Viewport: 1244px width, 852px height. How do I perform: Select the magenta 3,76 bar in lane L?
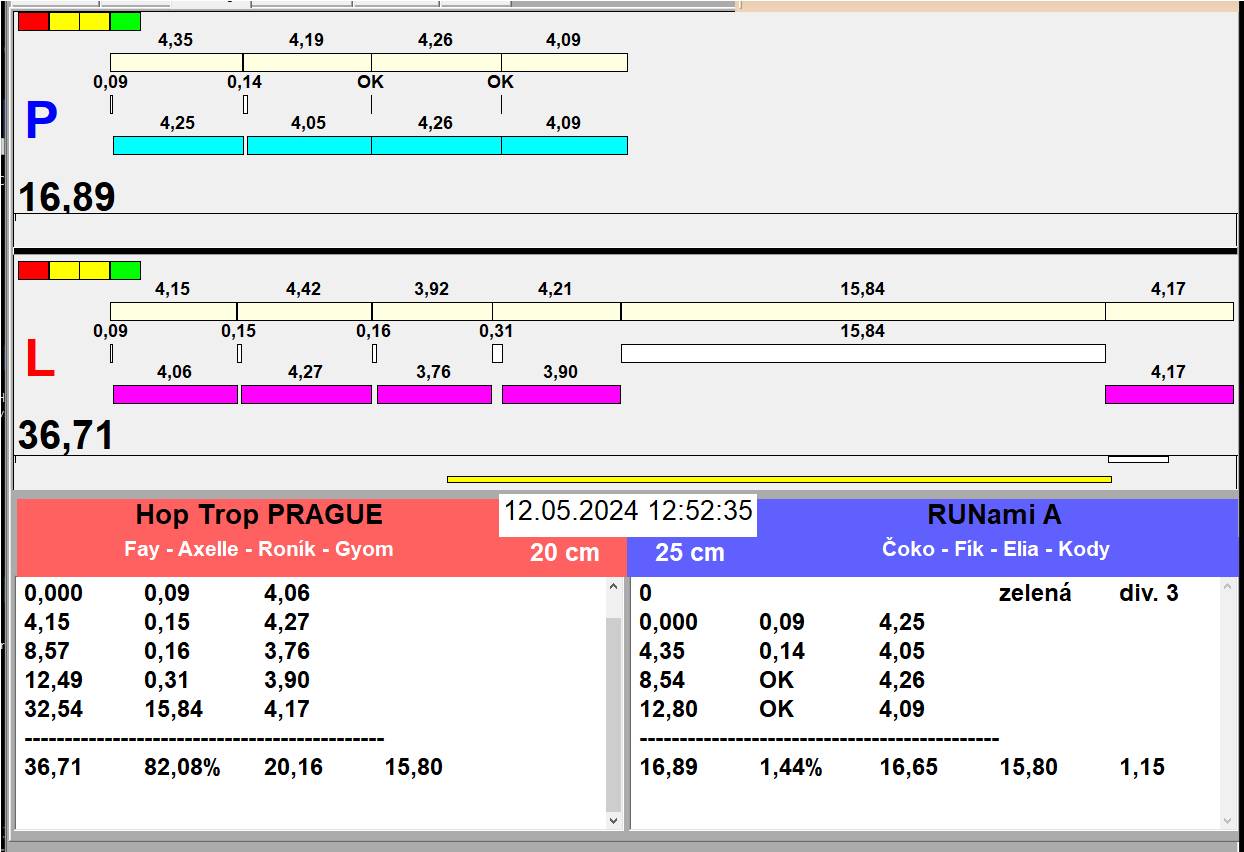(434, 394)
